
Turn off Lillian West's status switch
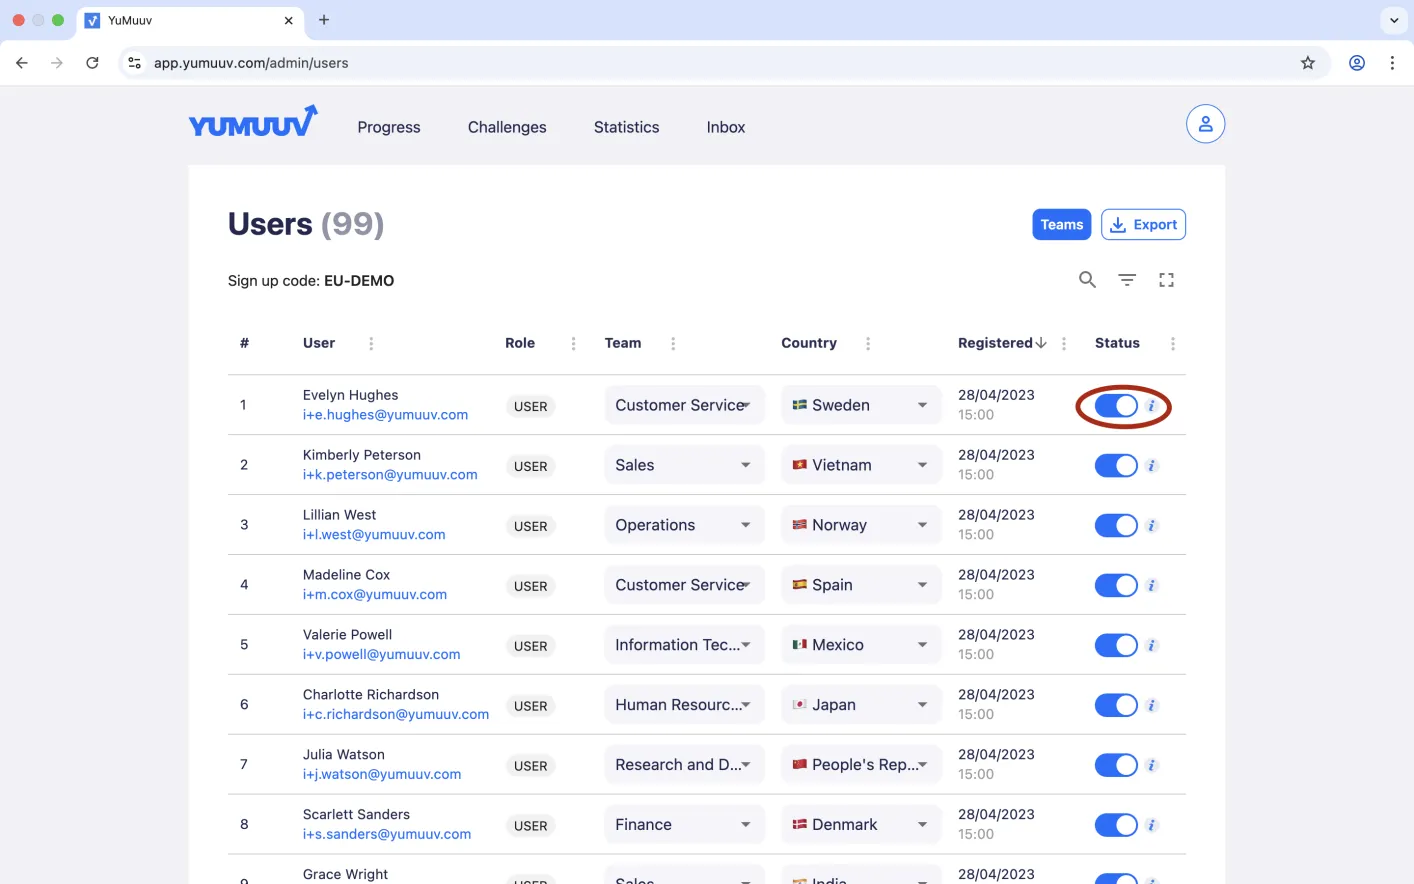click(x=1116, y=526)
